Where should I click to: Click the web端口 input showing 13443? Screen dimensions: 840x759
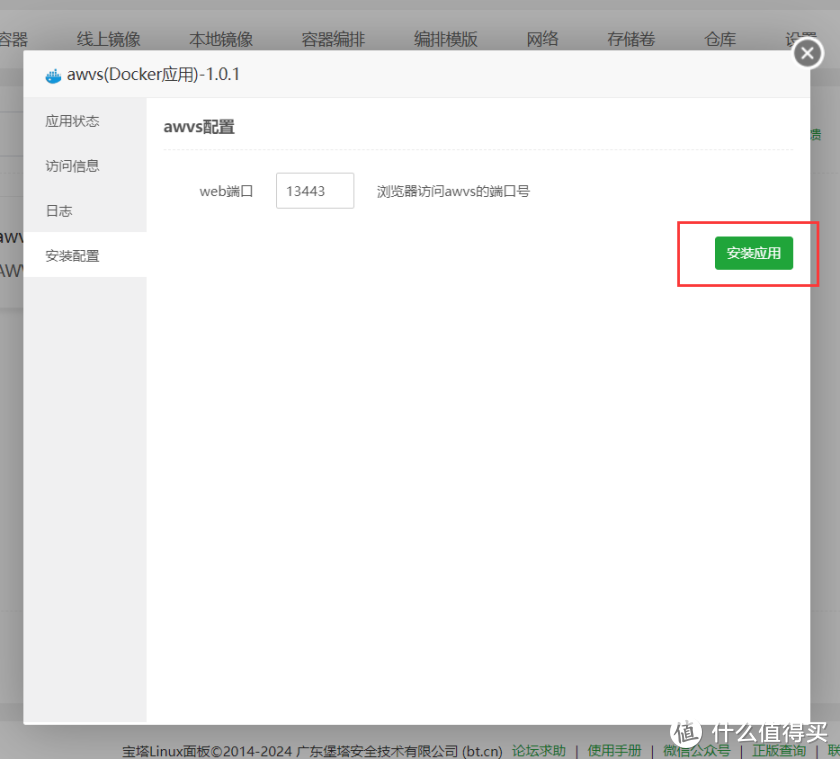click(315, 190)
